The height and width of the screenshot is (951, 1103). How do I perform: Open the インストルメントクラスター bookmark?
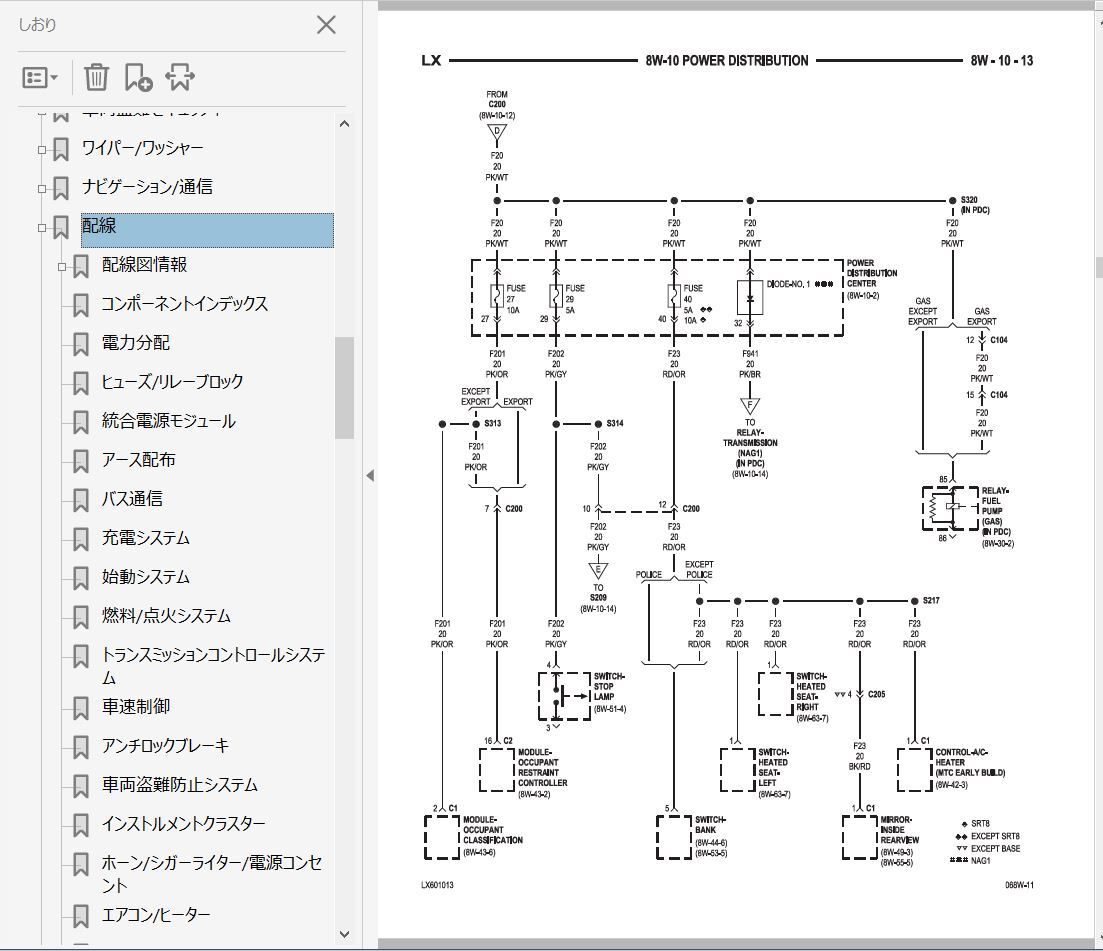tap(184, 824)
